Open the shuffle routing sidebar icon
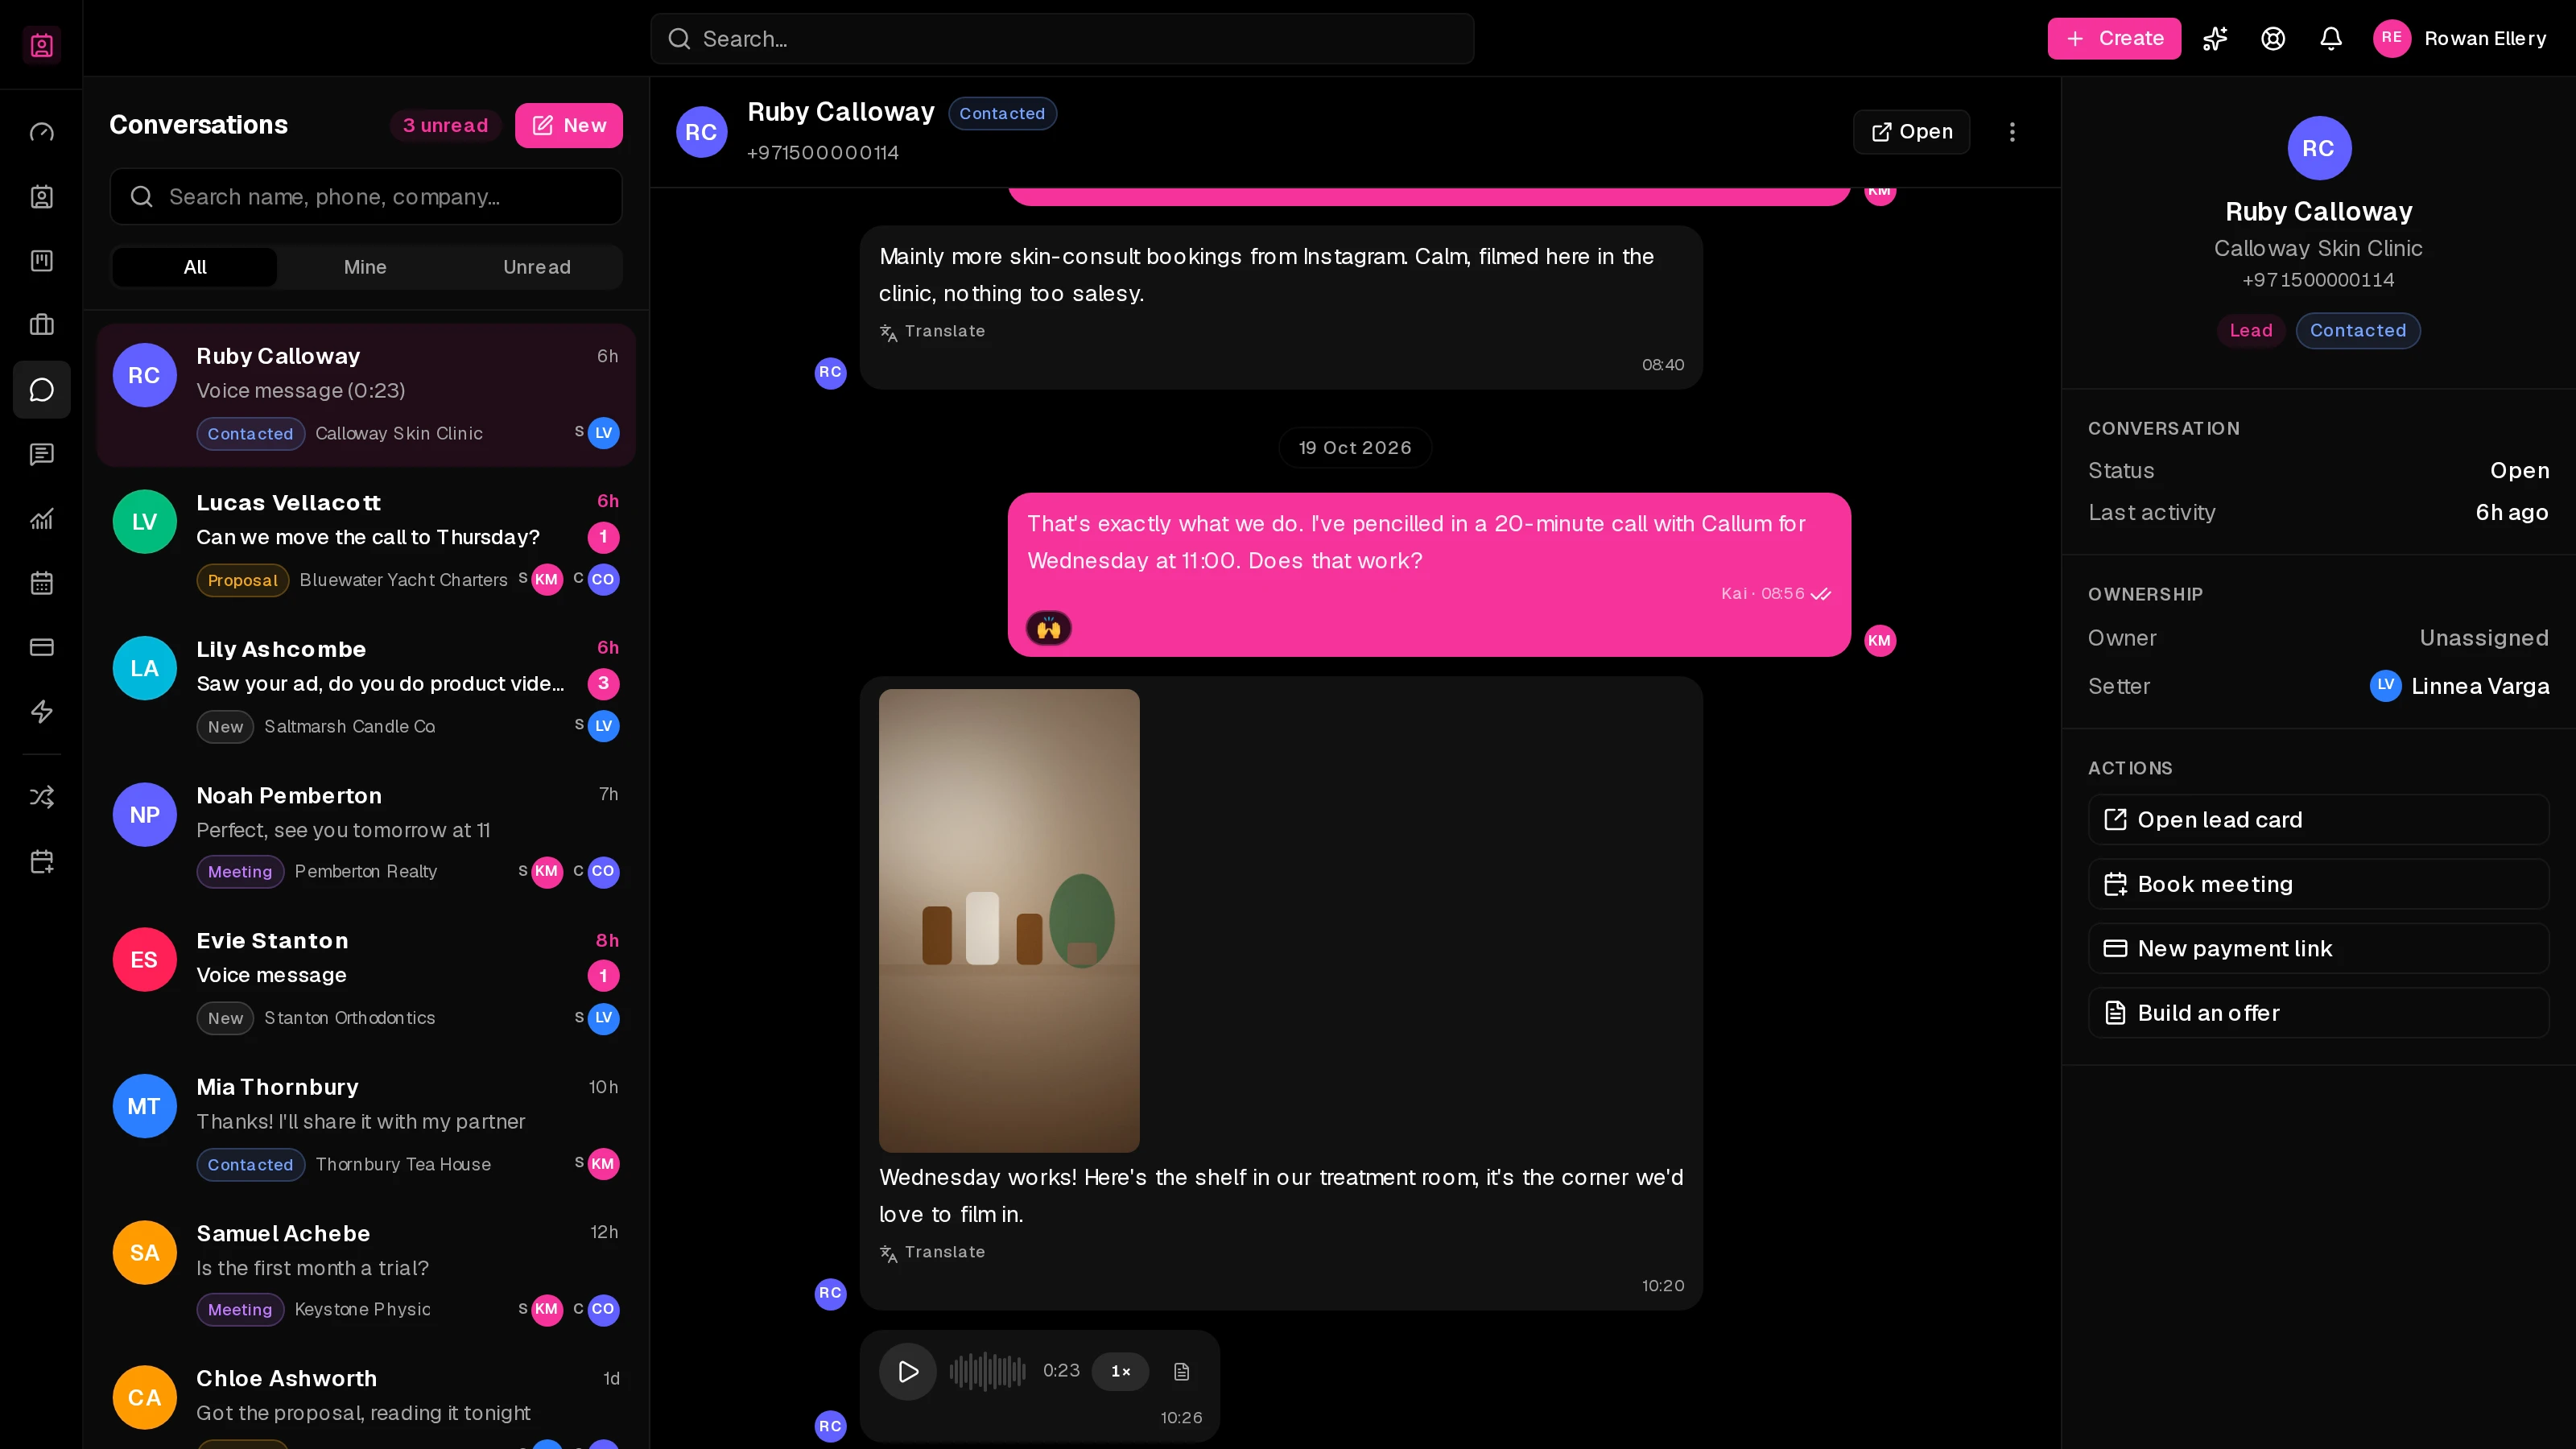Image resolution: width=2576 pixels, height=1449 pixels. click(41, 797)
